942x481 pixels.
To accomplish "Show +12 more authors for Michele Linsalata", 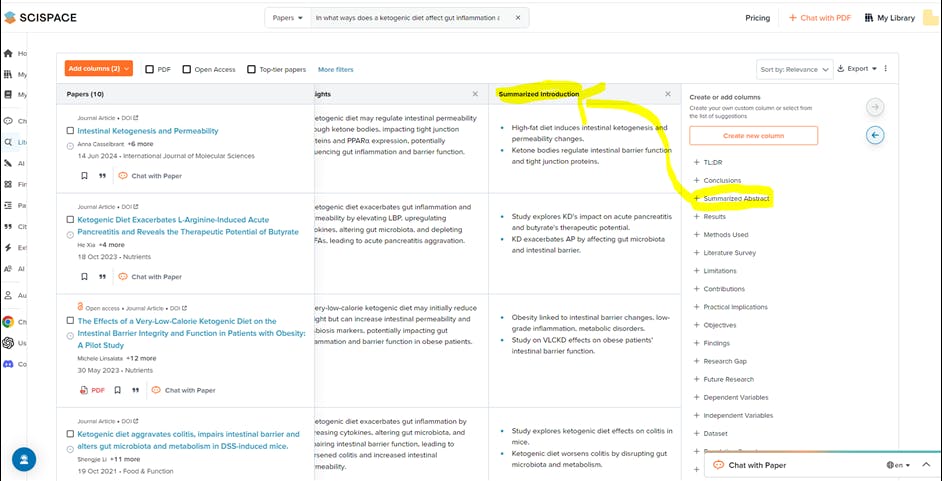I will (x=141, y=358).
